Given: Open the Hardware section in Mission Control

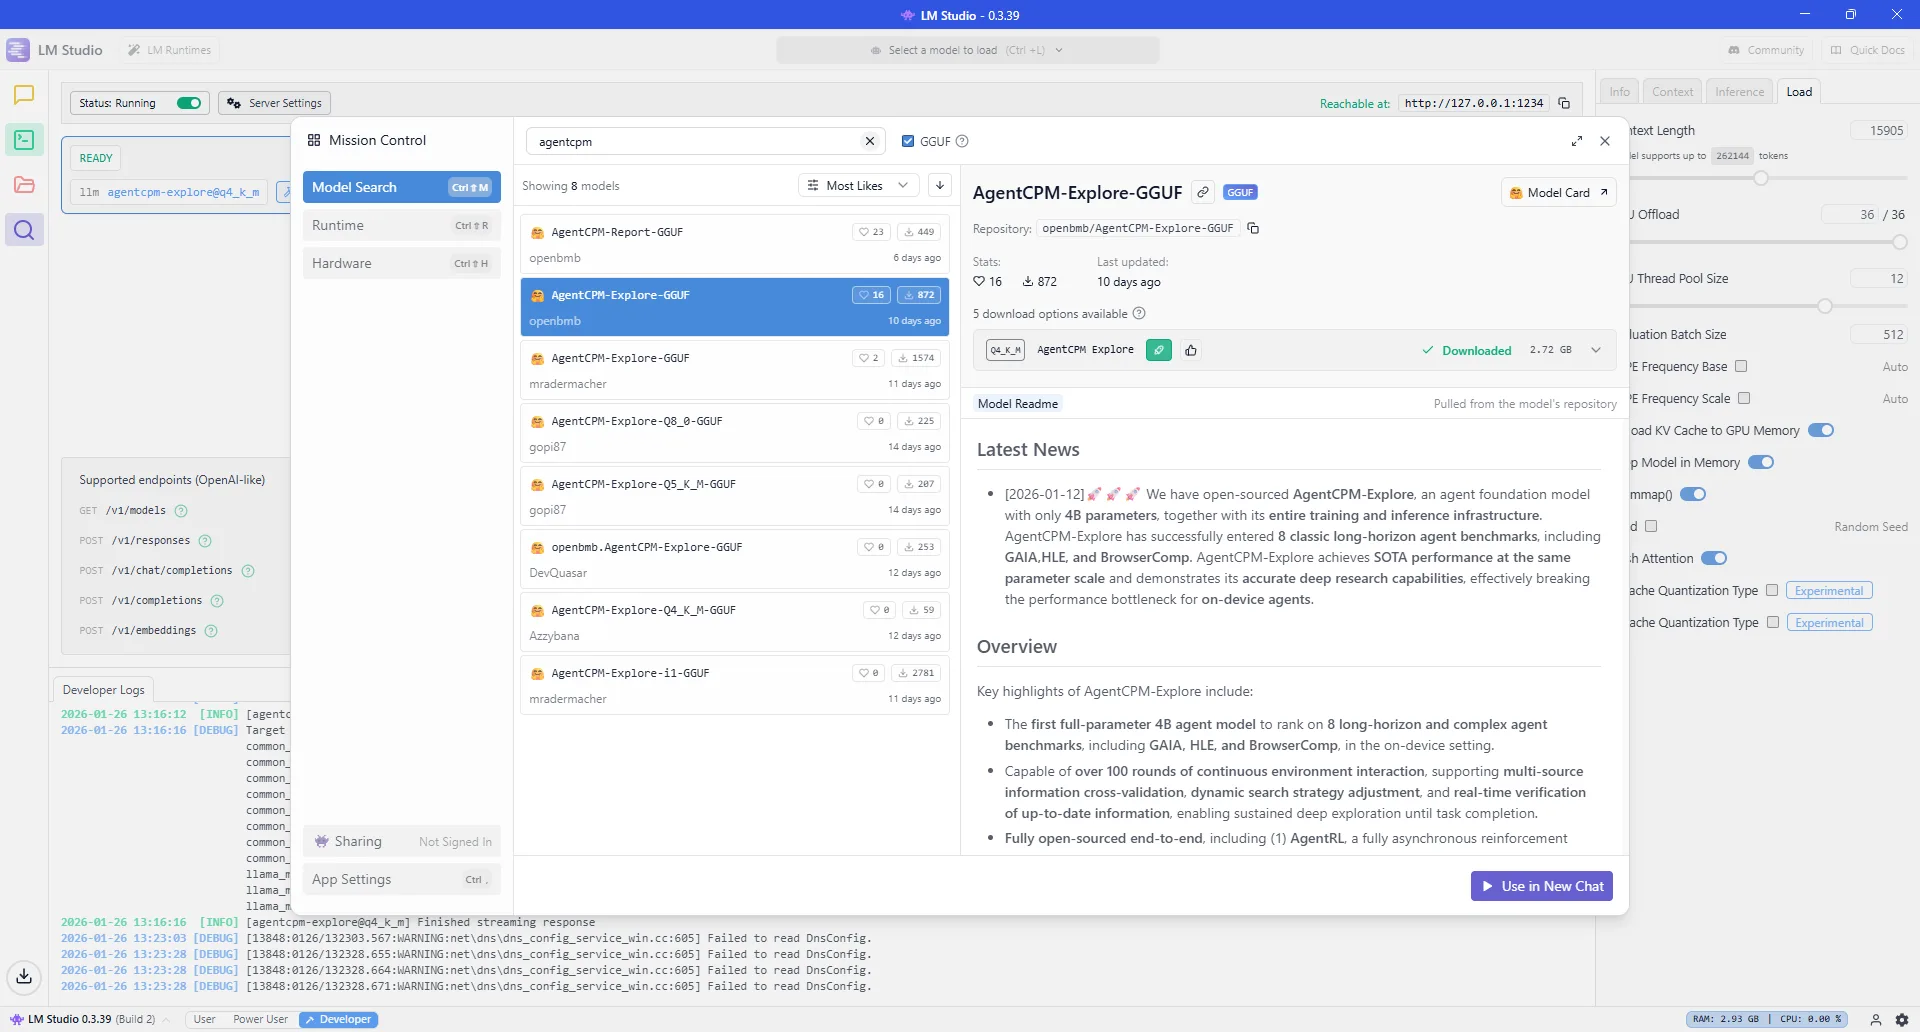Looking at the screenshot, I should 401,263.
